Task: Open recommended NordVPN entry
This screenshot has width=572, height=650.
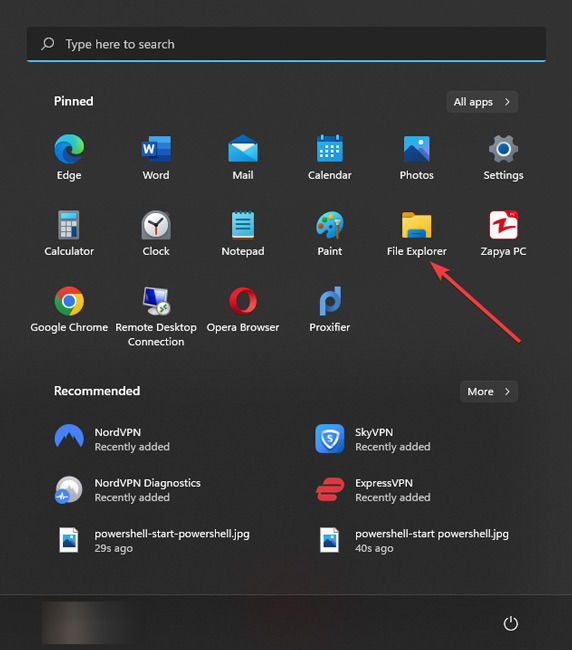Action: tap(112, 439)
